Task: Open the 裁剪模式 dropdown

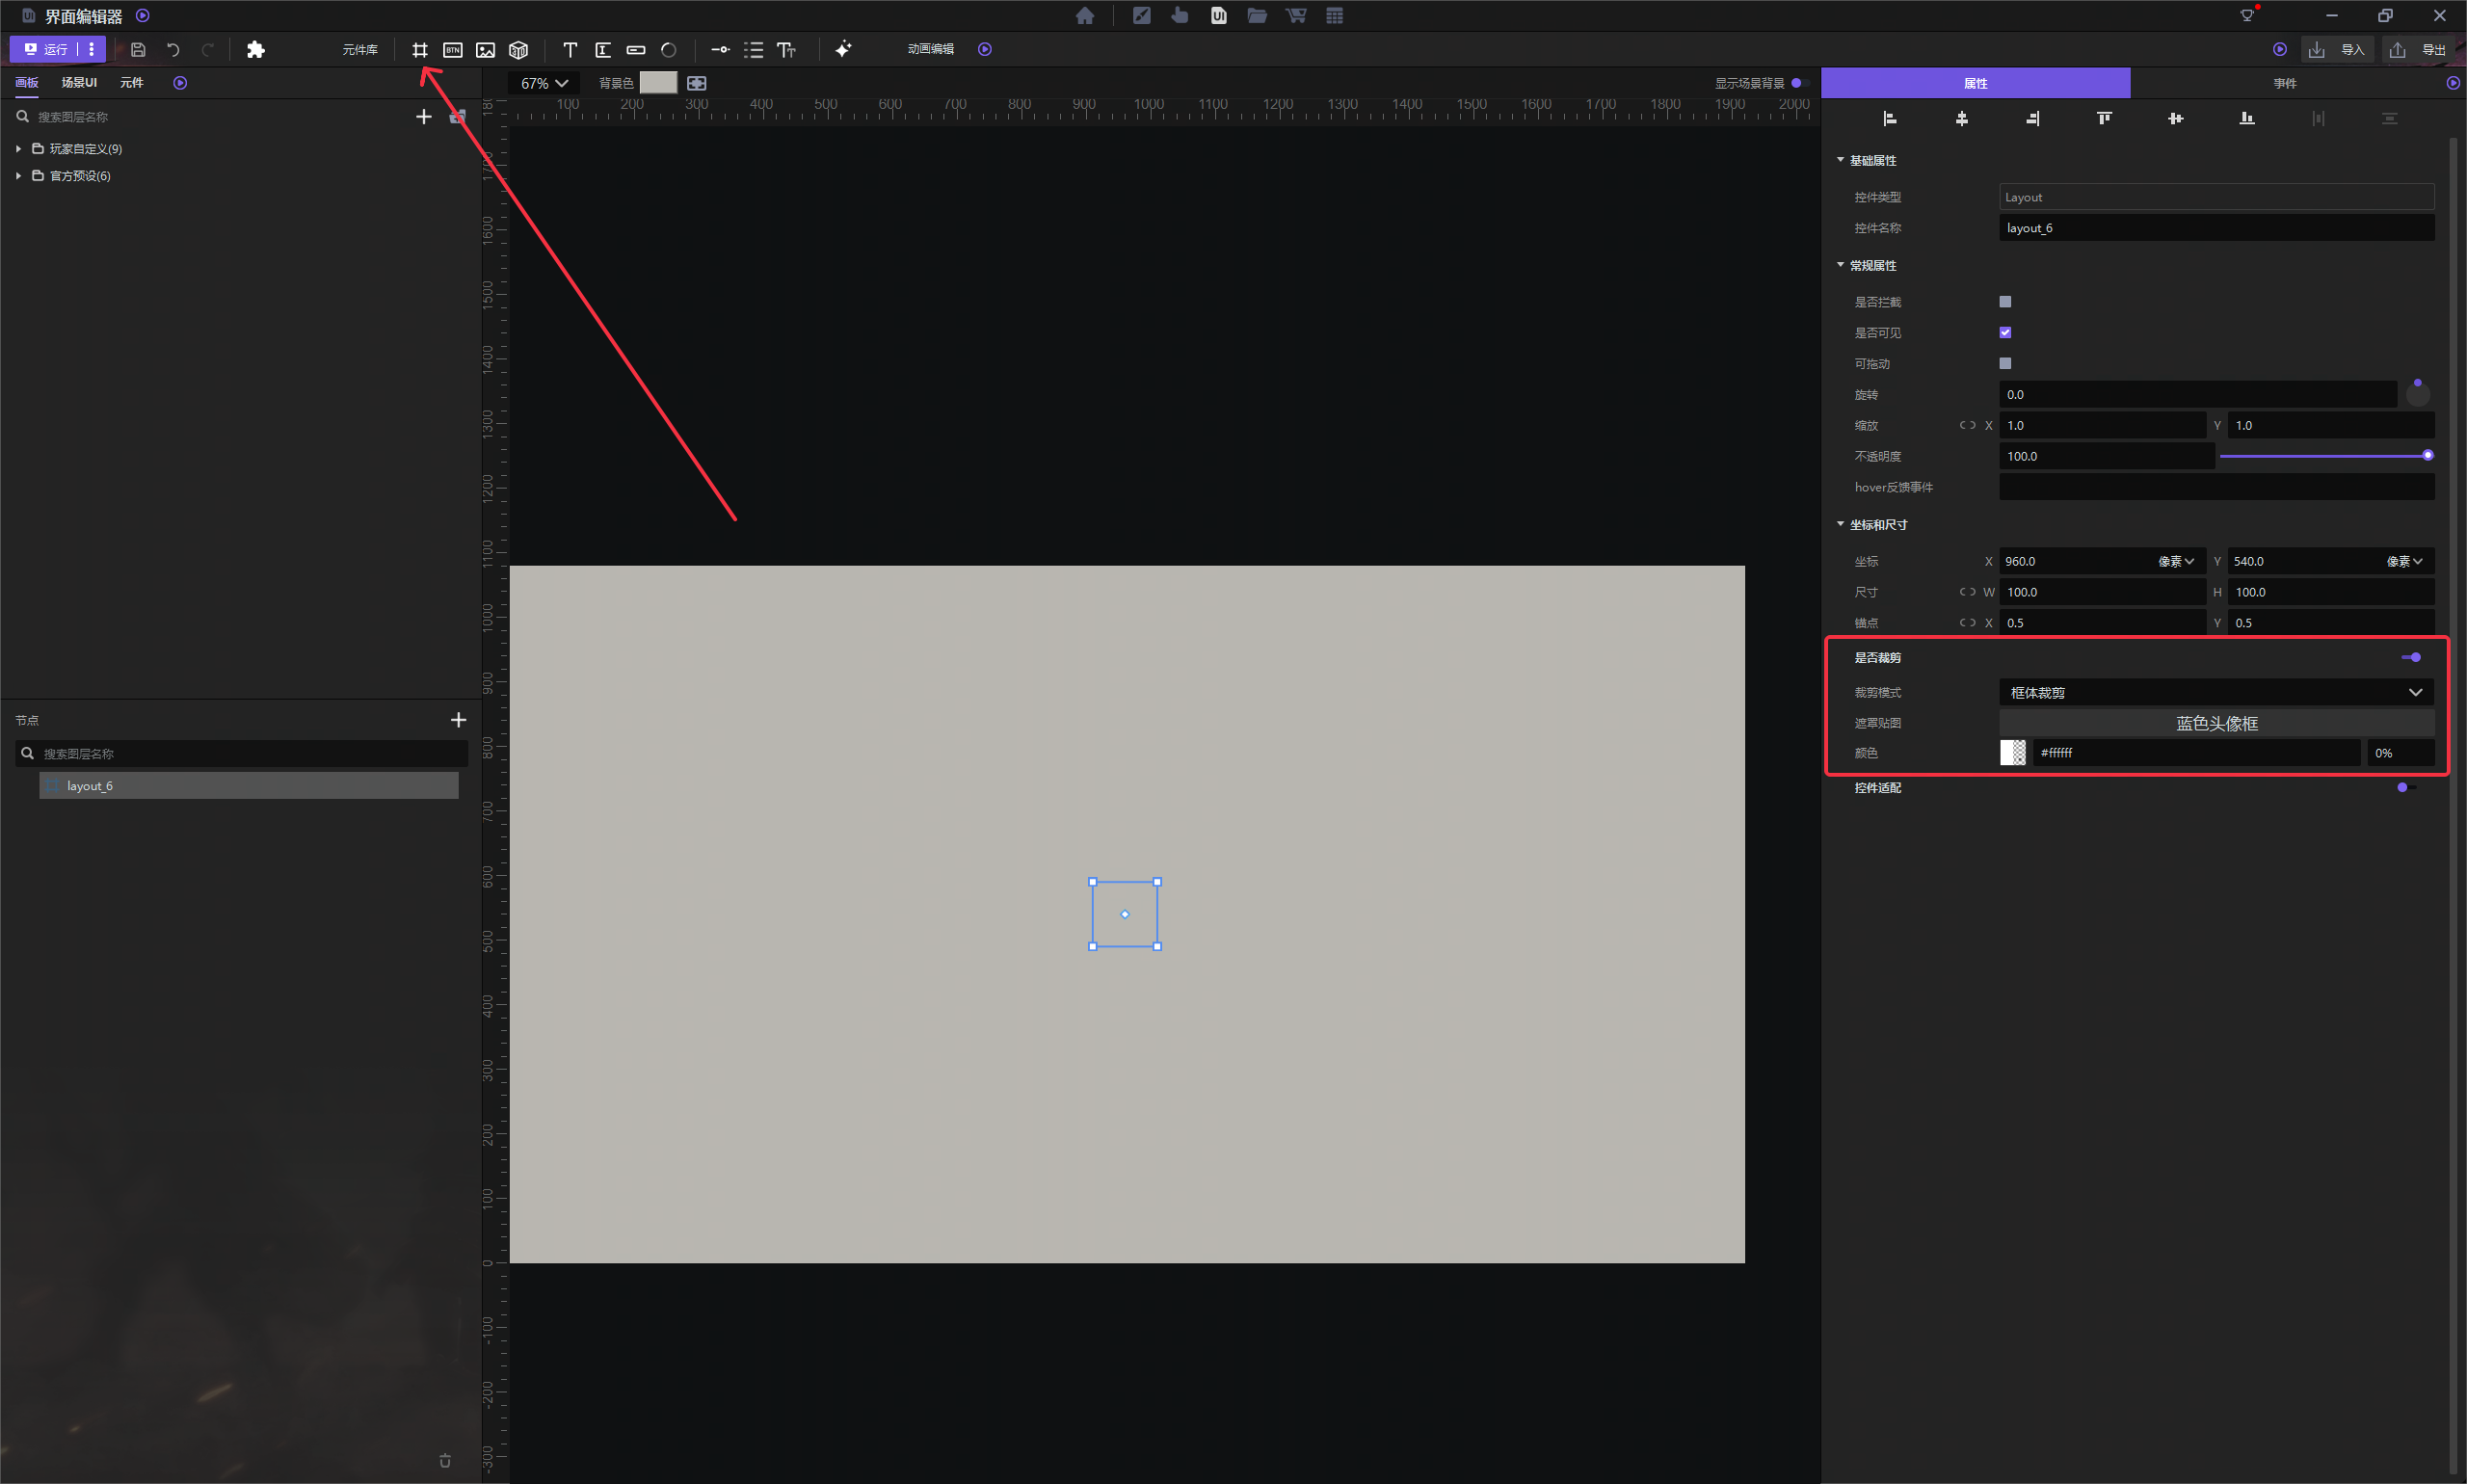Action: coord(2216,692)
